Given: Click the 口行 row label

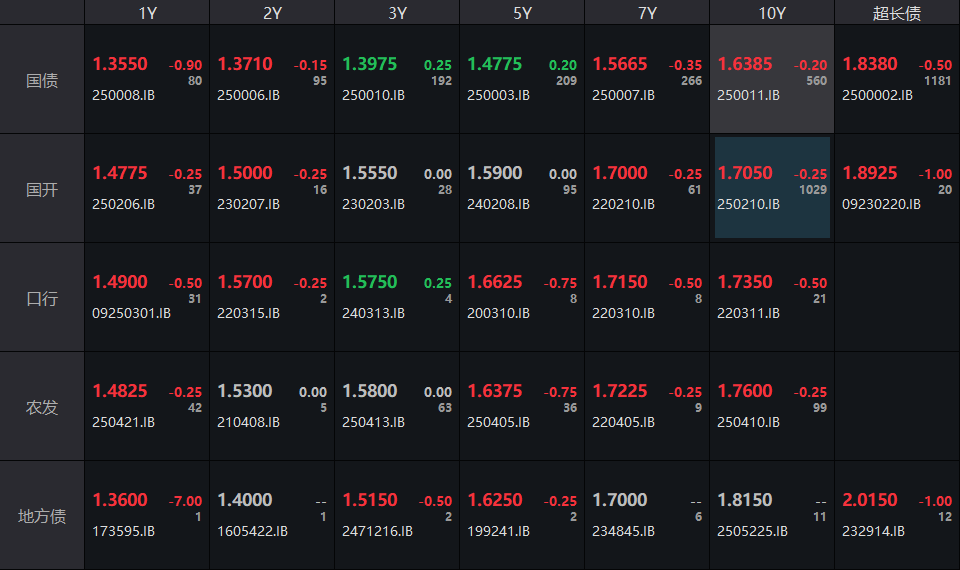Looking at the screenshot, I should click(x=42, y=298).
